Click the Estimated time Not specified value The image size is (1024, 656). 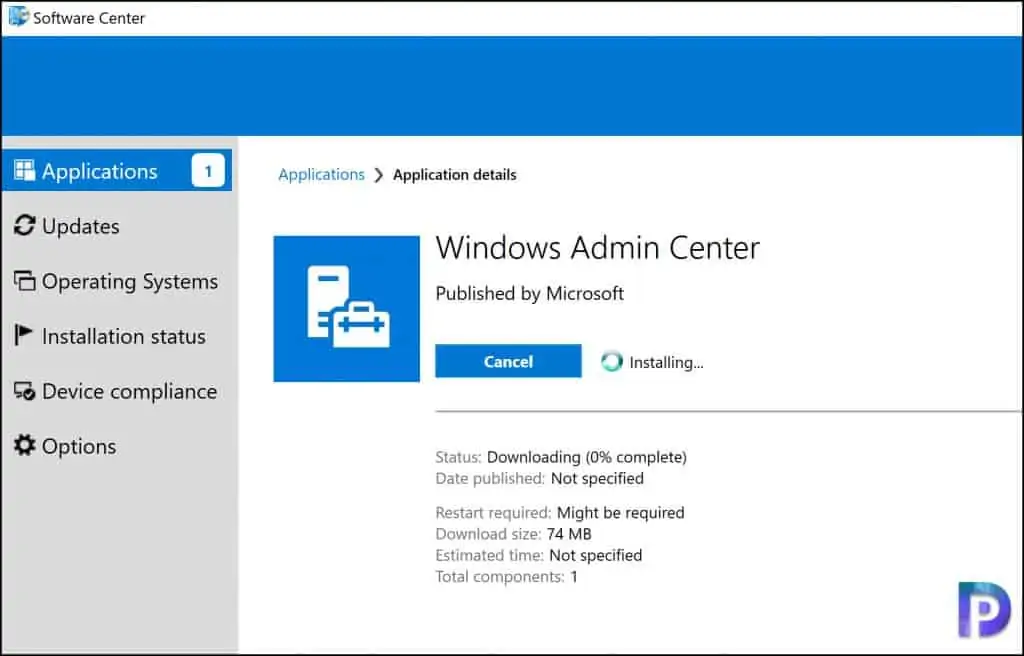[596, 555]
